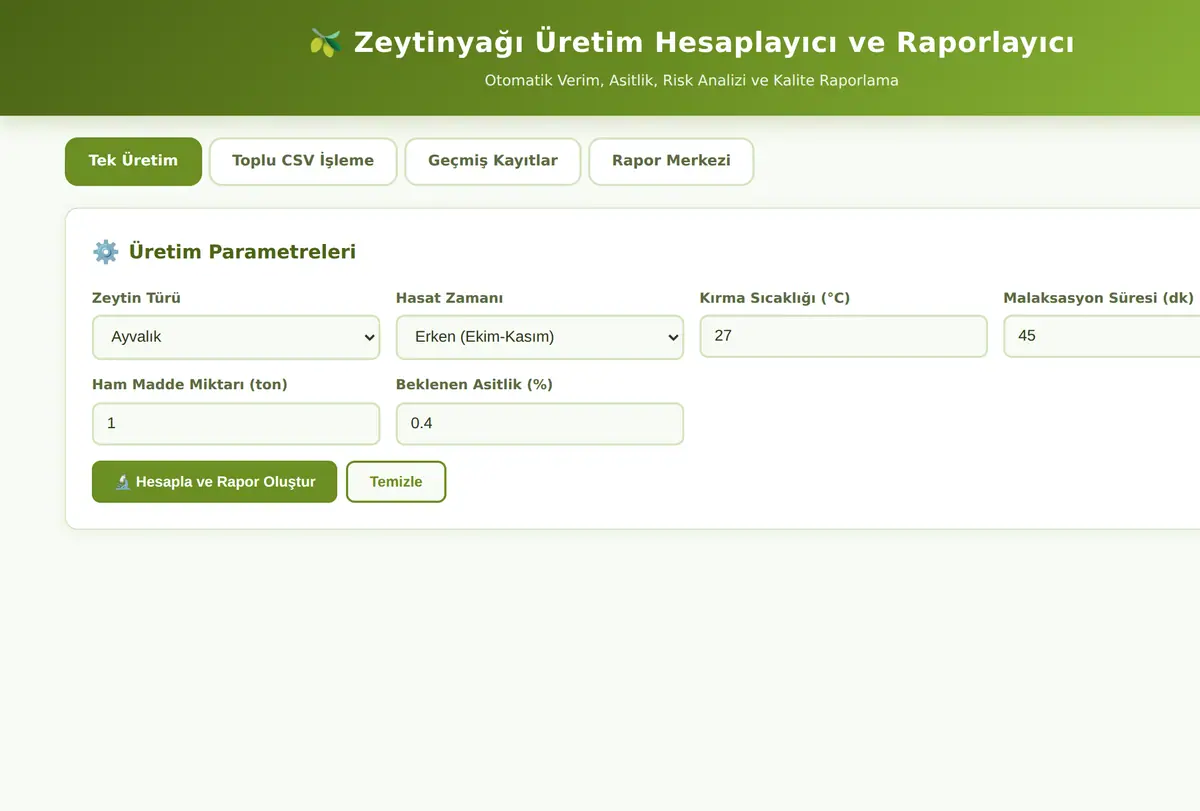Click the 'Zeytin Türü' label
The image size is (1200, 811).
click(136, 298)
